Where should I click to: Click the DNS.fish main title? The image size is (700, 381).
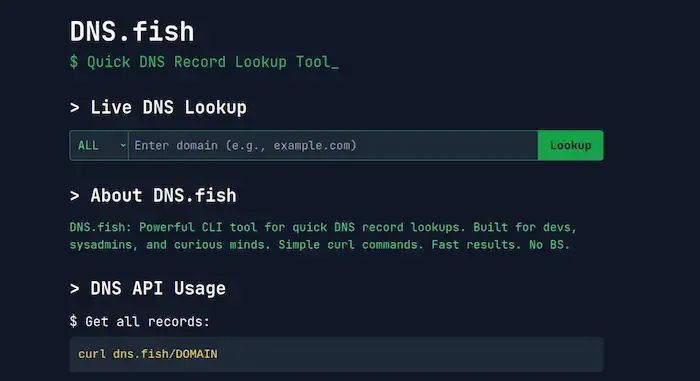[132, 32]
